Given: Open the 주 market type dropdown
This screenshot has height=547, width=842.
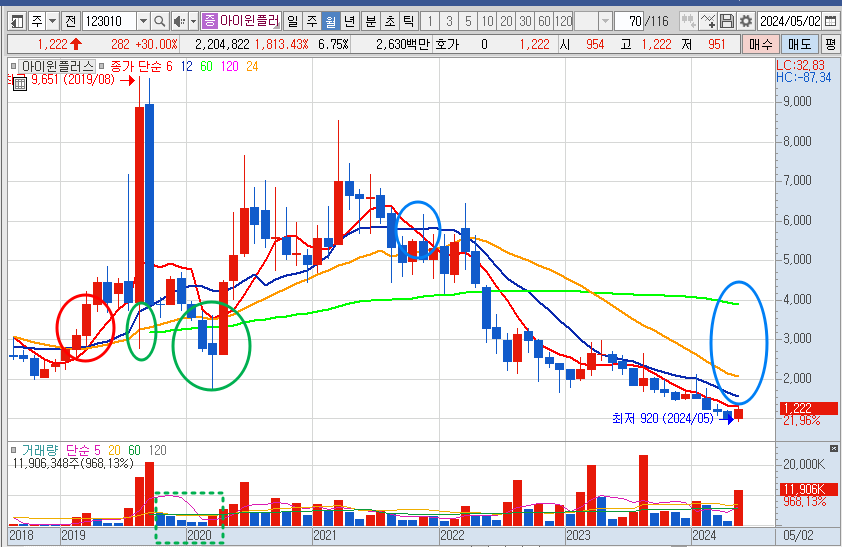Looking at the screenshot, I should (x=53, y=21).
